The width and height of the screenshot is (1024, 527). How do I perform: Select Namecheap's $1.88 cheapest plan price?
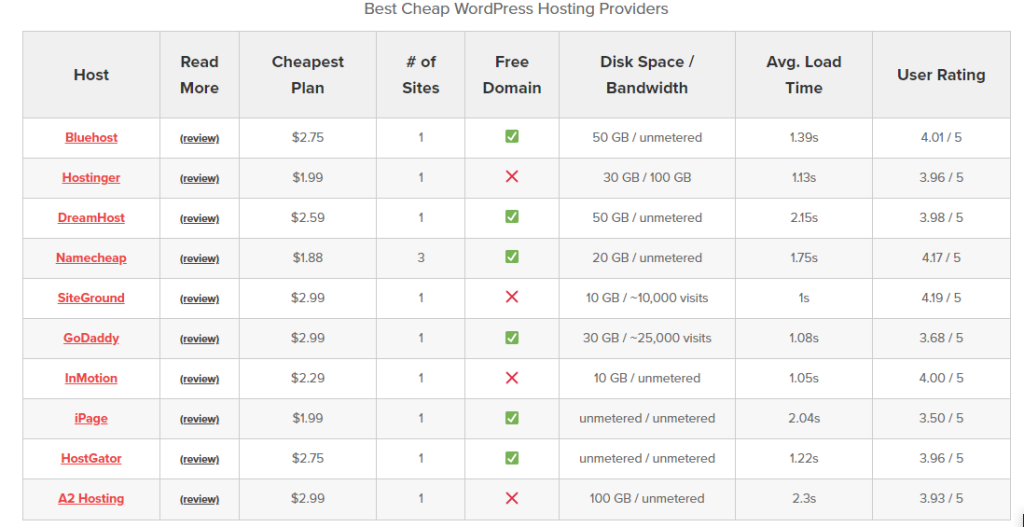(x=308, y=258)
